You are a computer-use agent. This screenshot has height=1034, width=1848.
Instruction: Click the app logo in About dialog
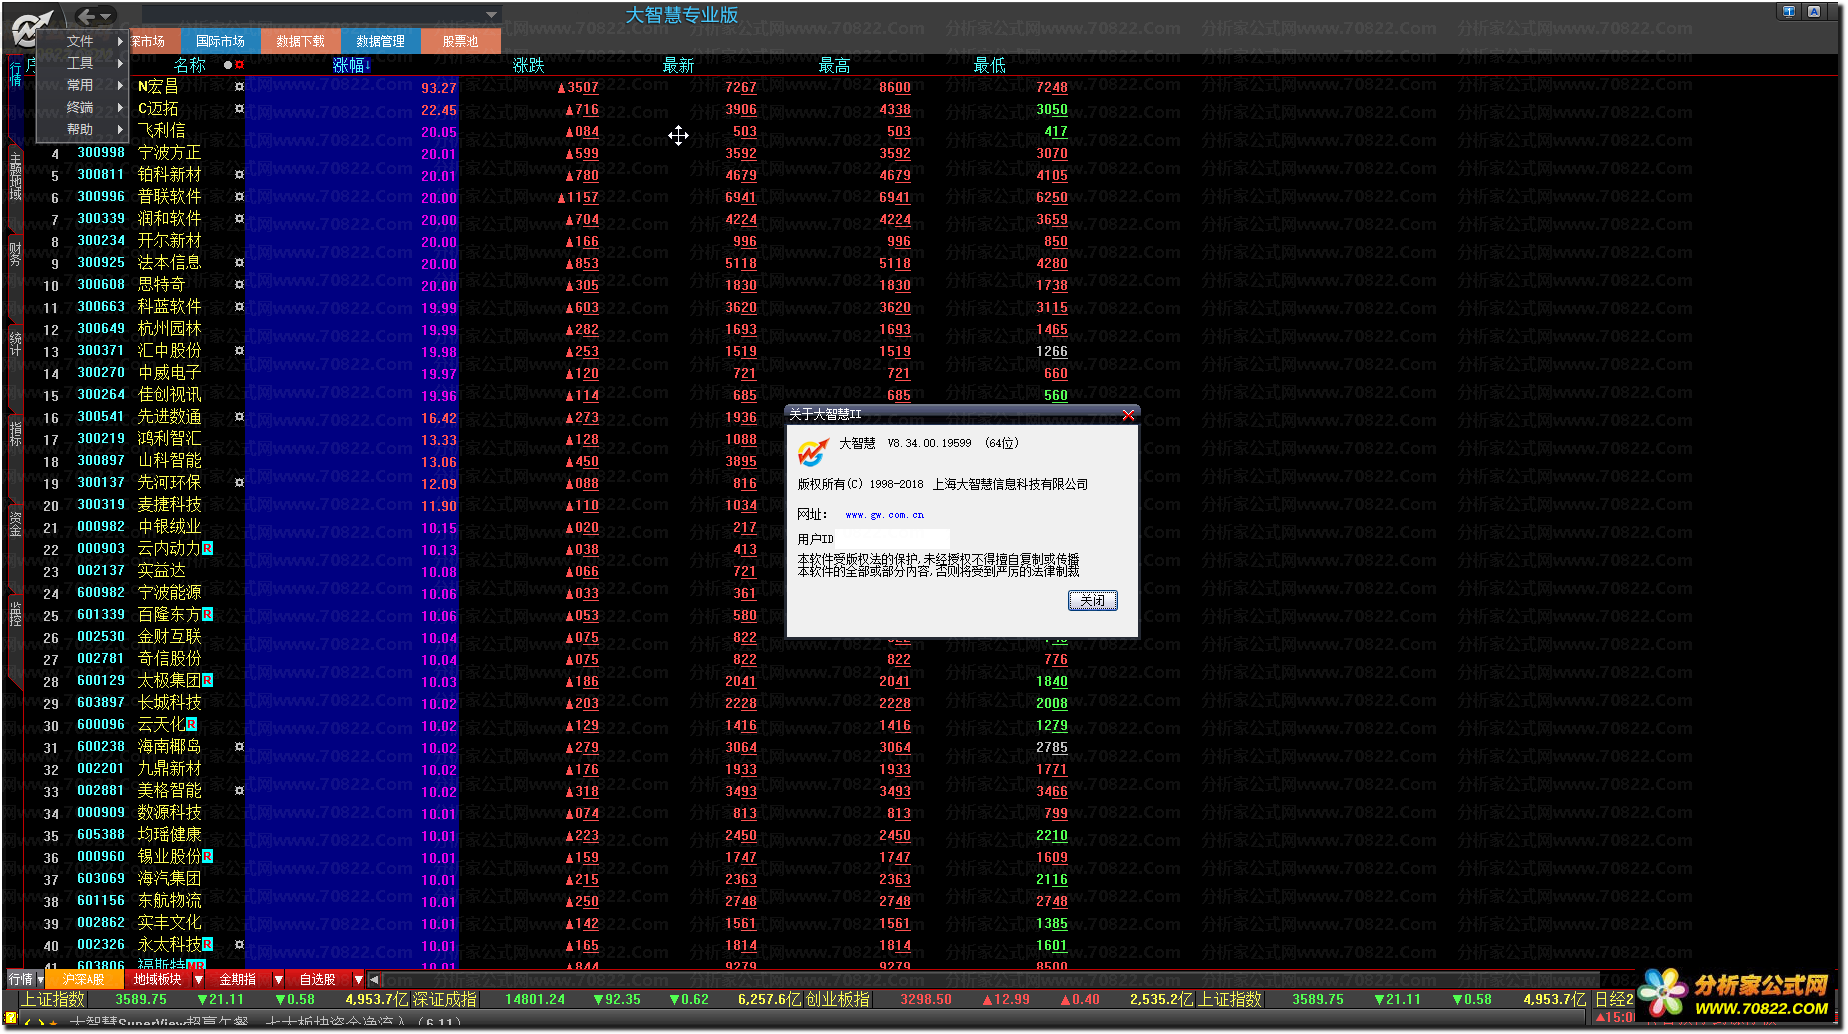click(x=812, y=452)
